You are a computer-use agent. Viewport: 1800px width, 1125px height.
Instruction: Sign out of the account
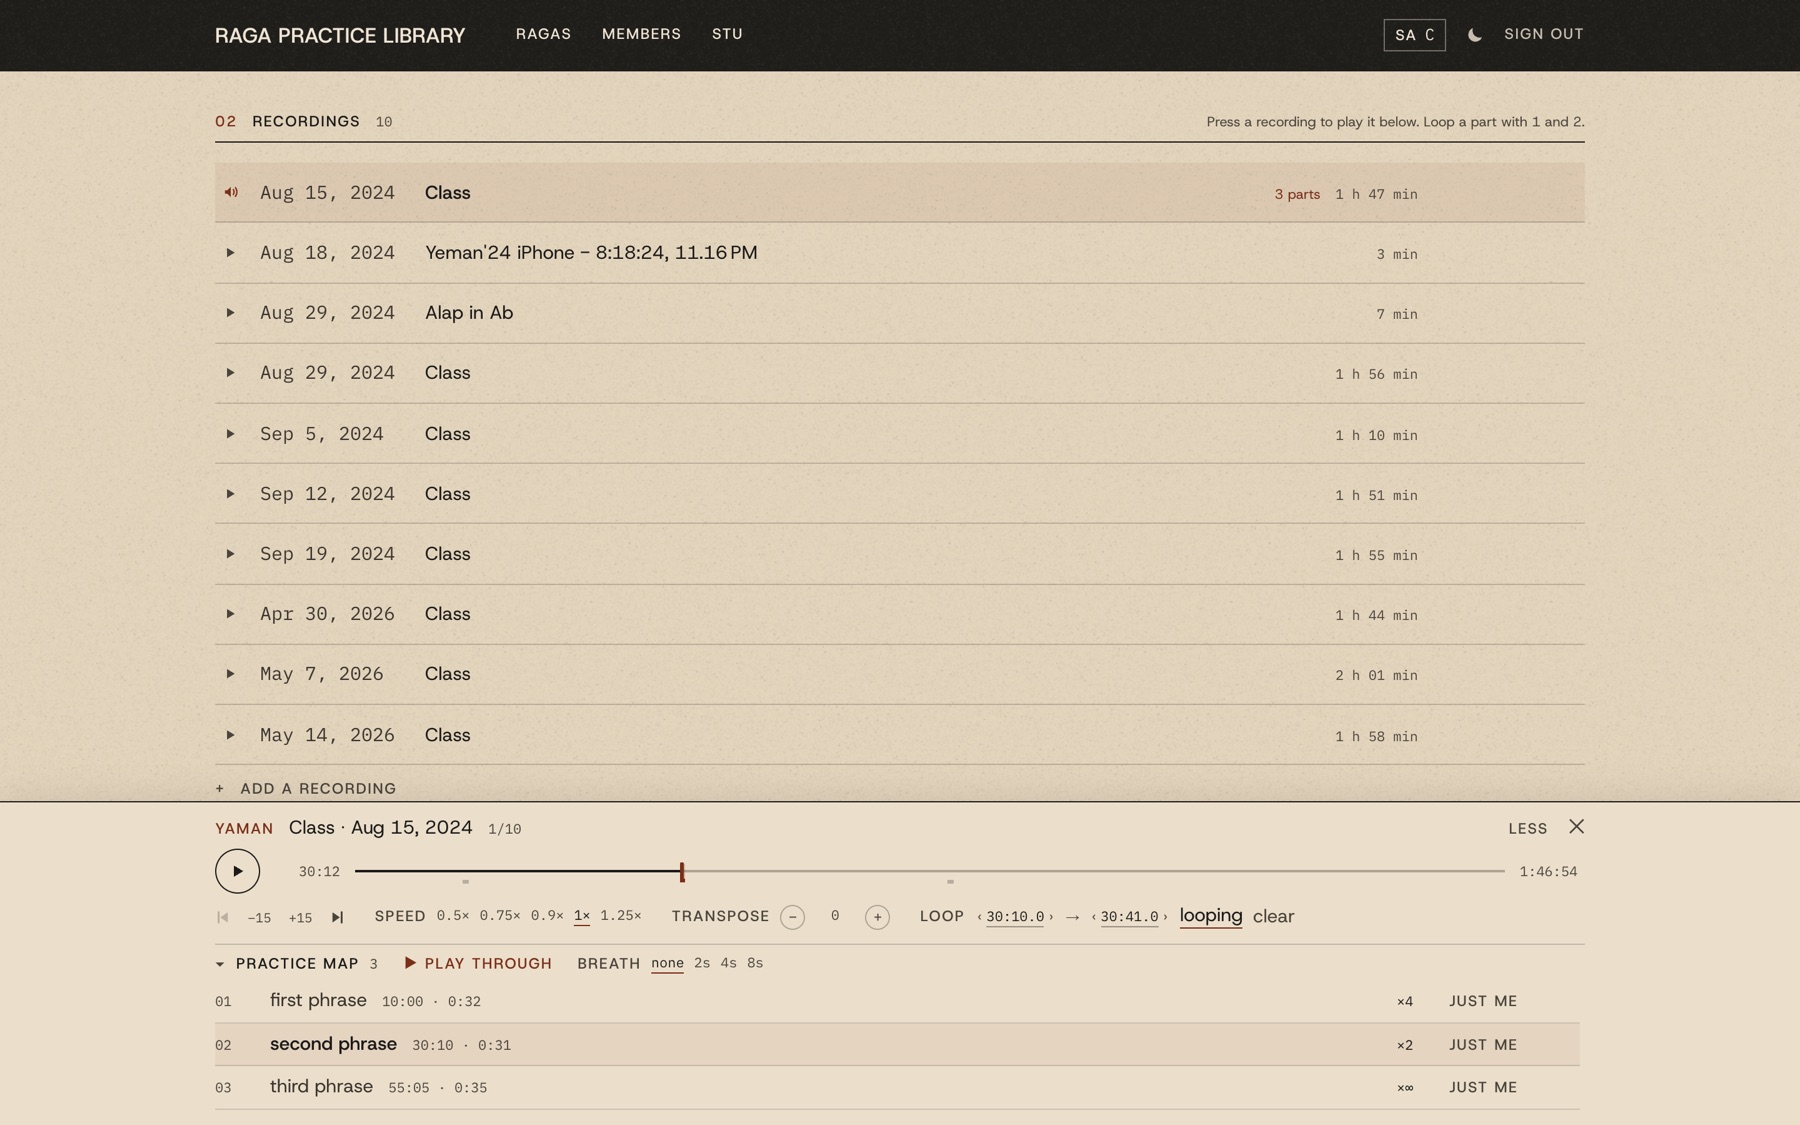tap(1543, 34)
